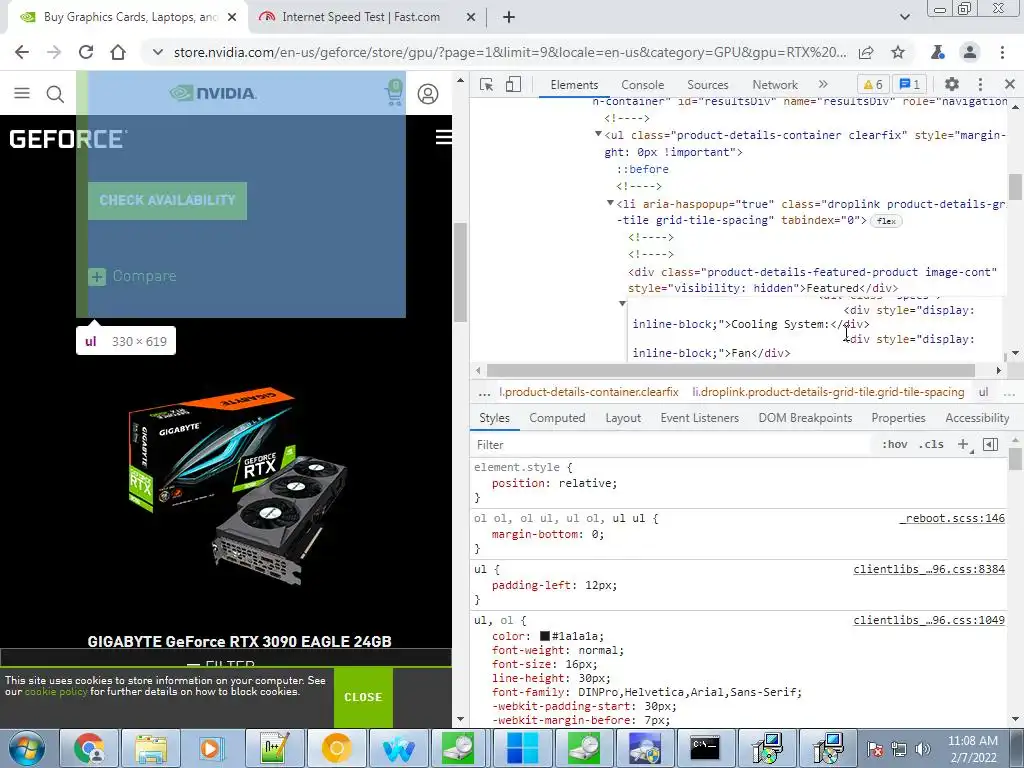1024x768 pixels.
Task: Toggle the :hov element state button
Action: coord(894,444)
